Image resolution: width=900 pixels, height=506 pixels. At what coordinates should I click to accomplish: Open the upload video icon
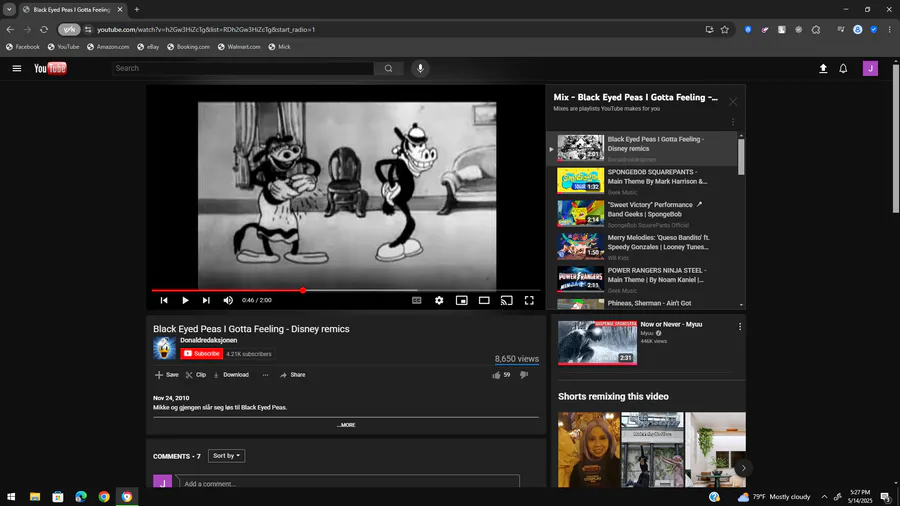click(x=823, y=68)
